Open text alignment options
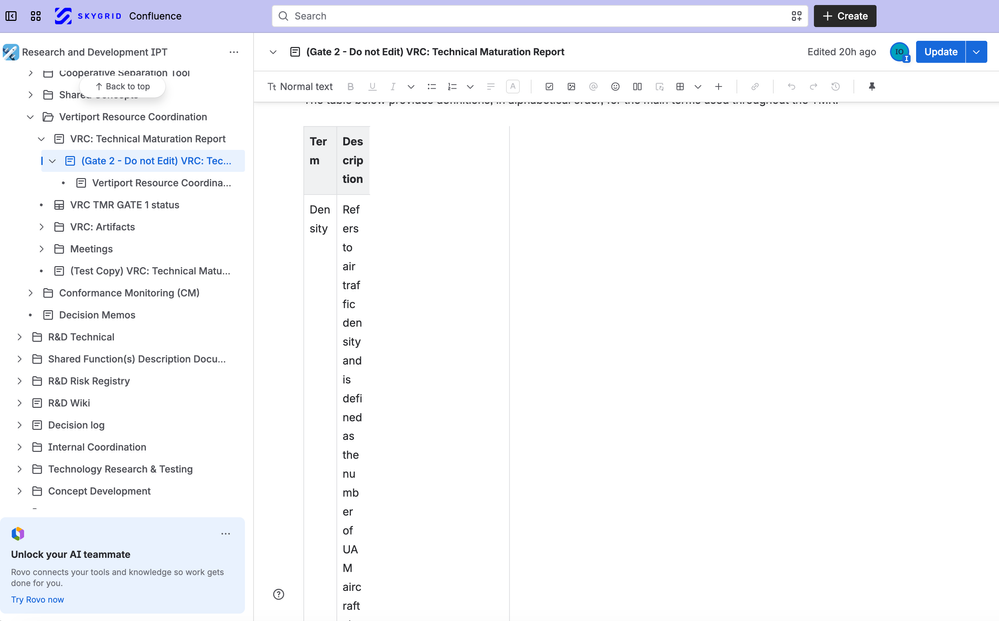Screen dimensions: 999x621 (491, 87)
